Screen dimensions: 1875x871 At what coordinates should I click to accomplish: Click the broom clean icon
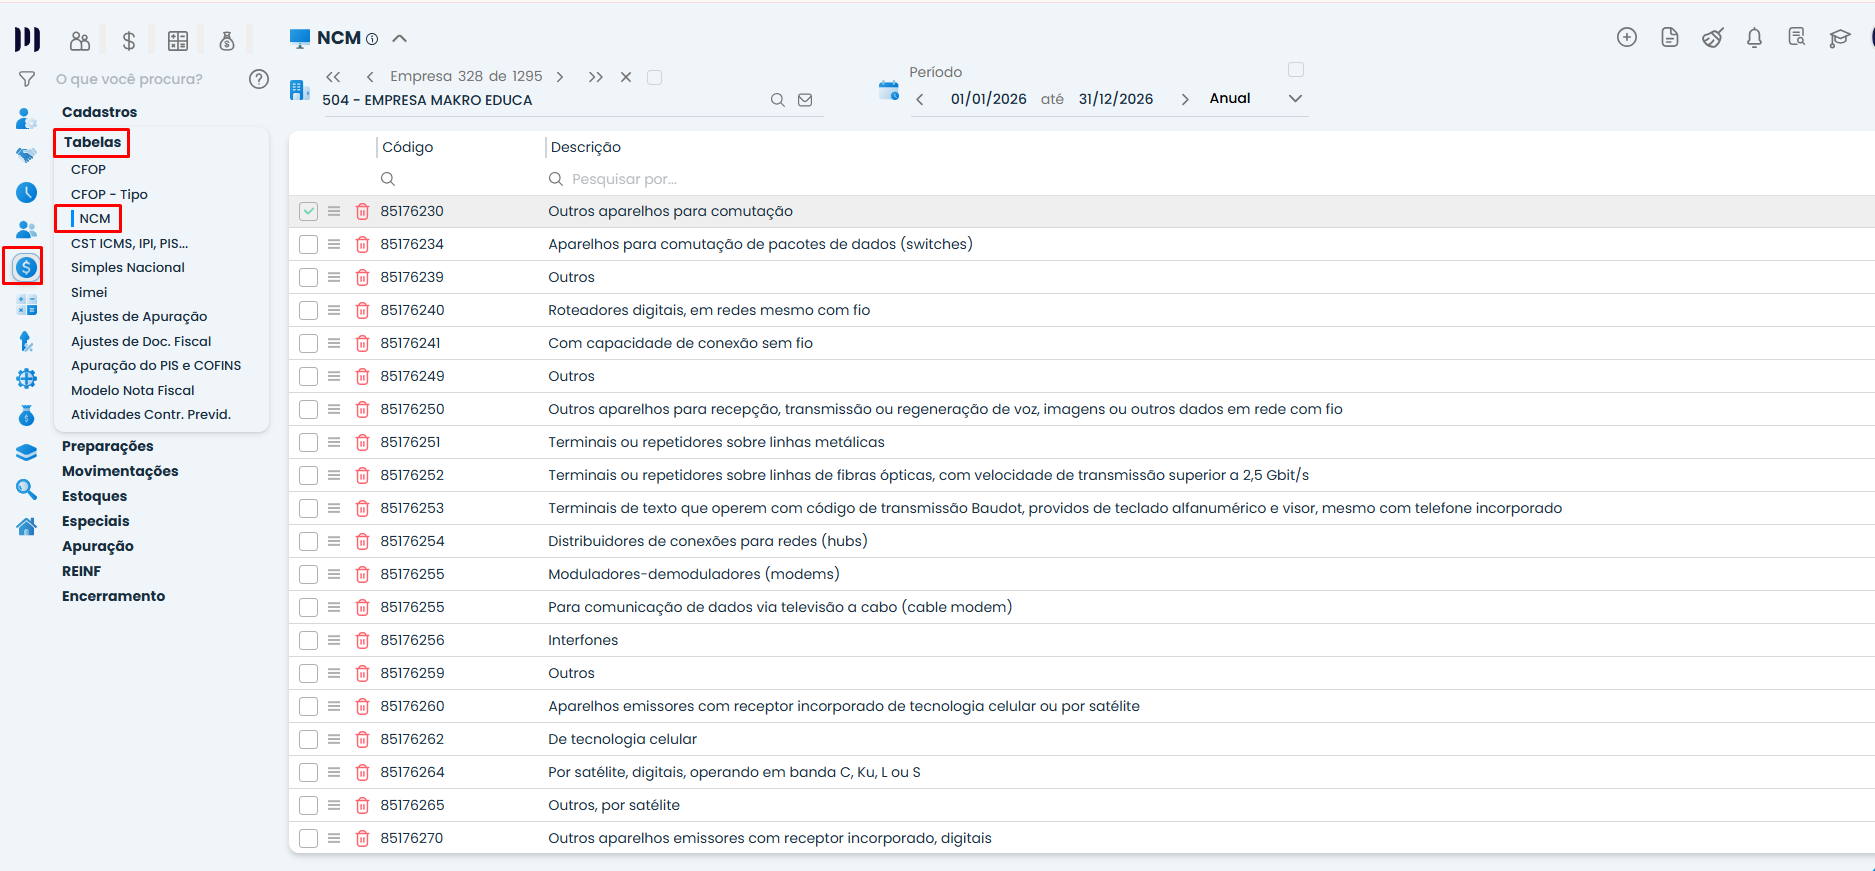point(1713,38)
